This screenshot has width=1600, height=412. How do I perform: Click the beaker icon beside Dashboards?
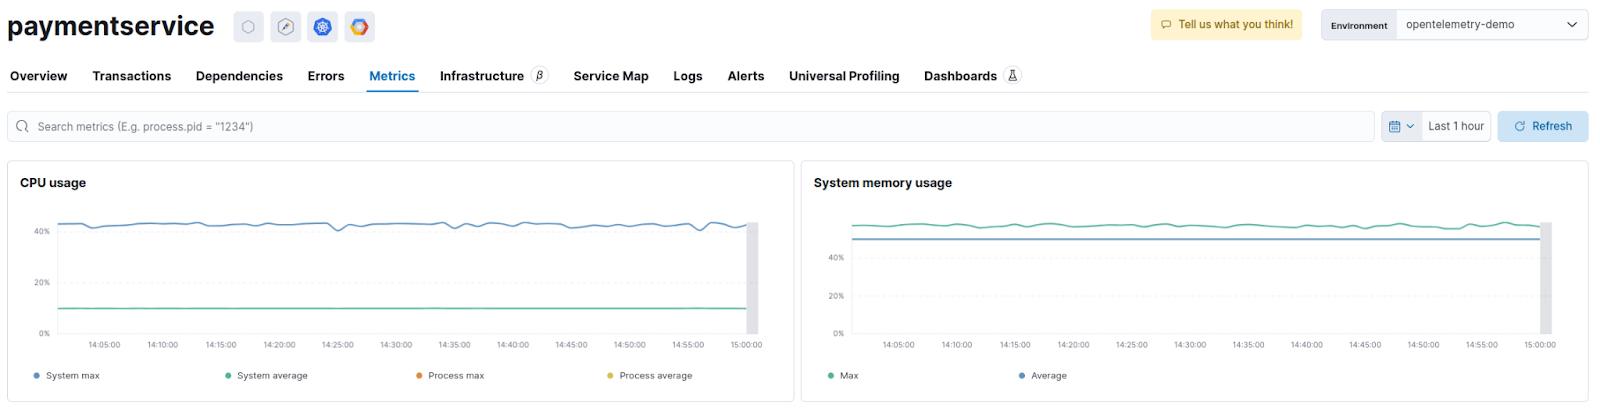tap(1012, 75)
